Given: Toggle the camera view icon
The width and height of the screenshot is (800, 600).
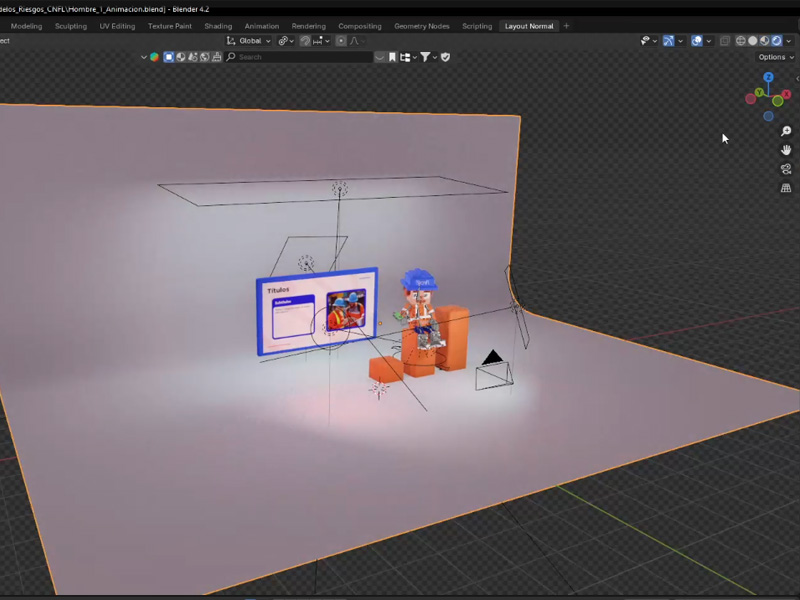Looking at the screenshot, I should click(786, 169).
